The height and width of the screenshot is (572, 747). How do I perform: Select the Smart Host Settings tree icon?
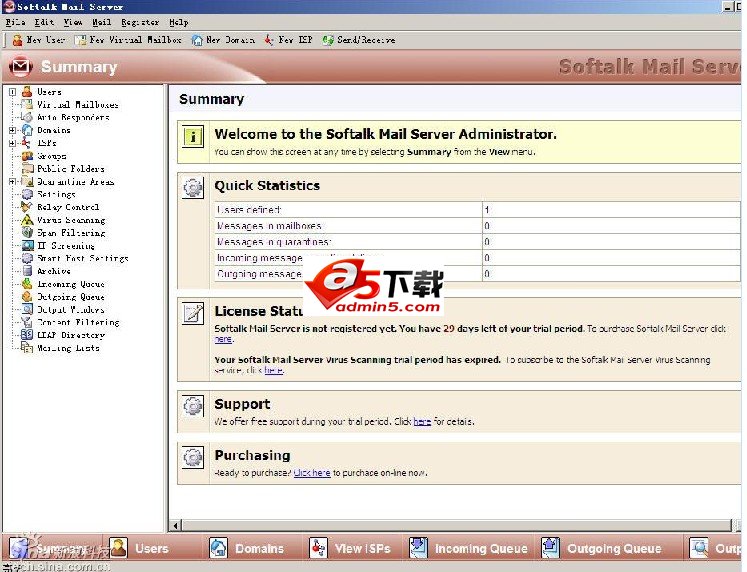pos(27,258)
